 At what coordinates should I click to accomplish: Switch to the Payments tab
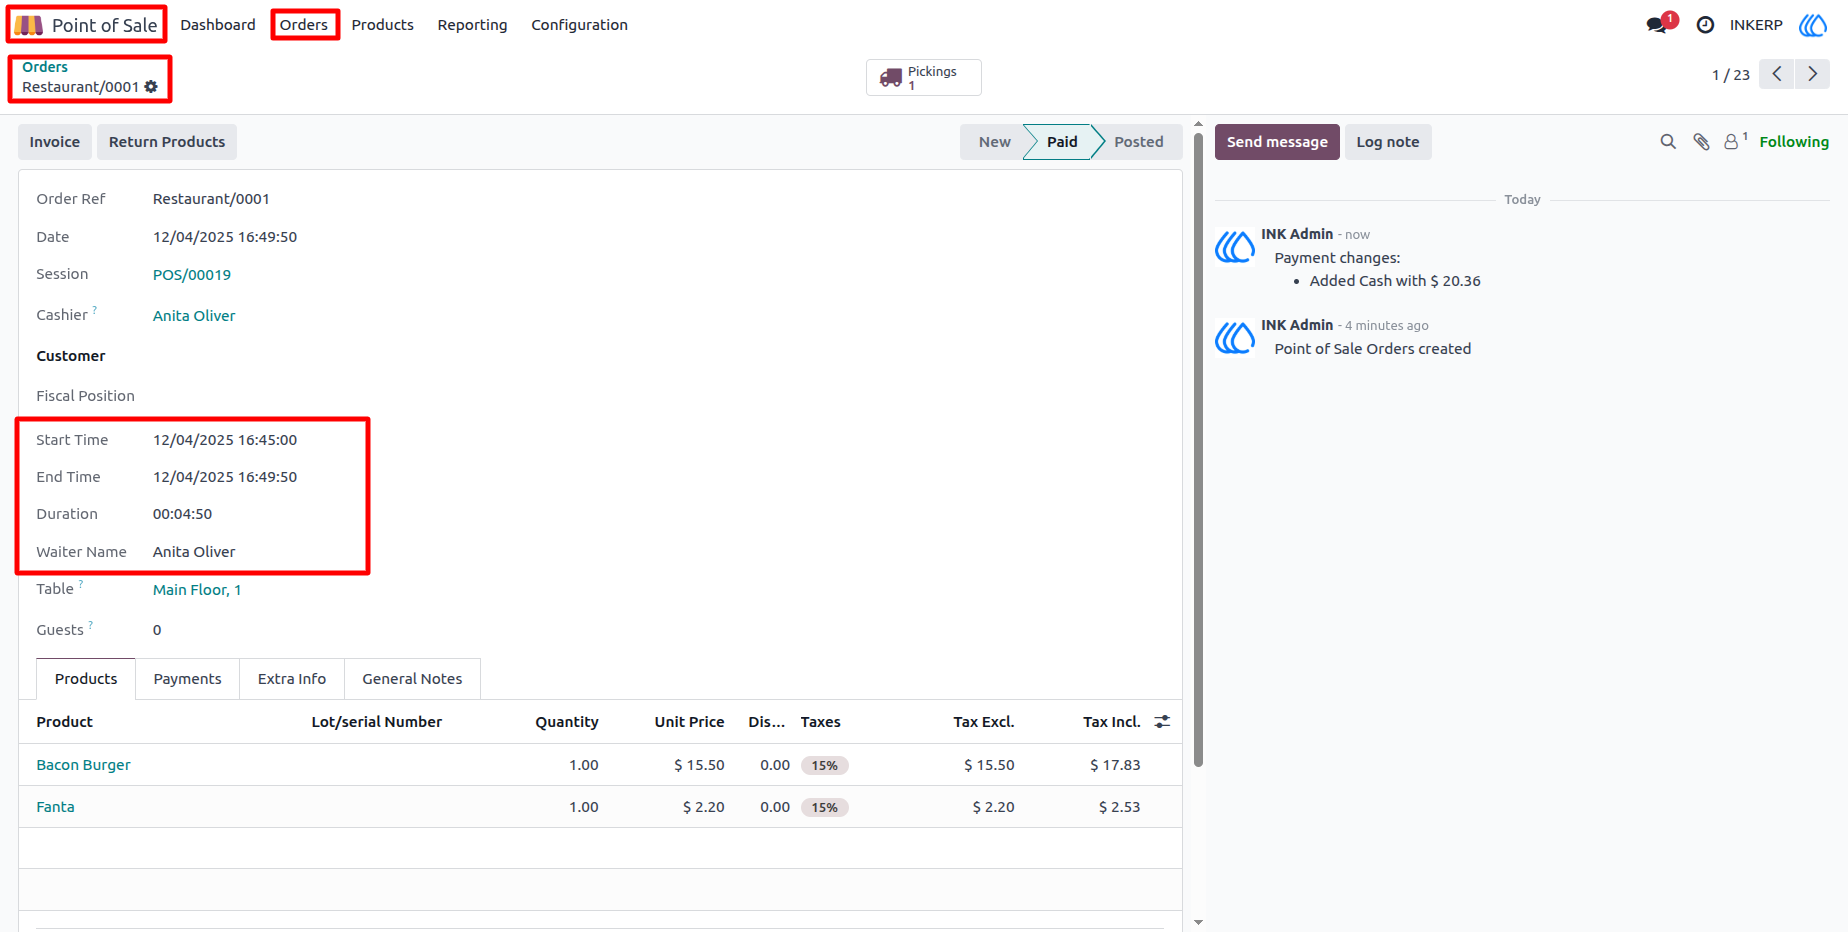187,679
